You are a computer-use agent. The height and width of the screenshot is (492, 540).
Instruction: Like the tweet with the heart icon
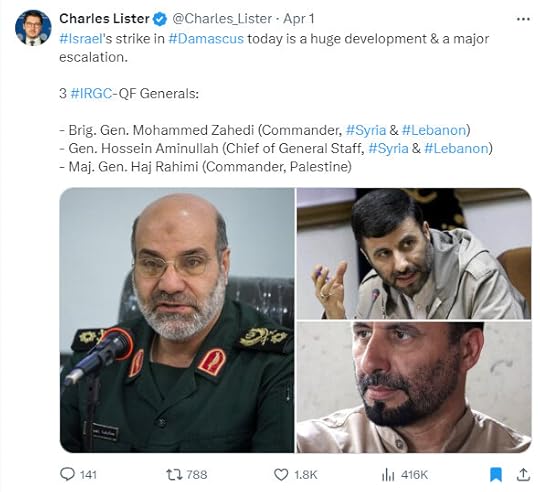(x=281, y=475)
